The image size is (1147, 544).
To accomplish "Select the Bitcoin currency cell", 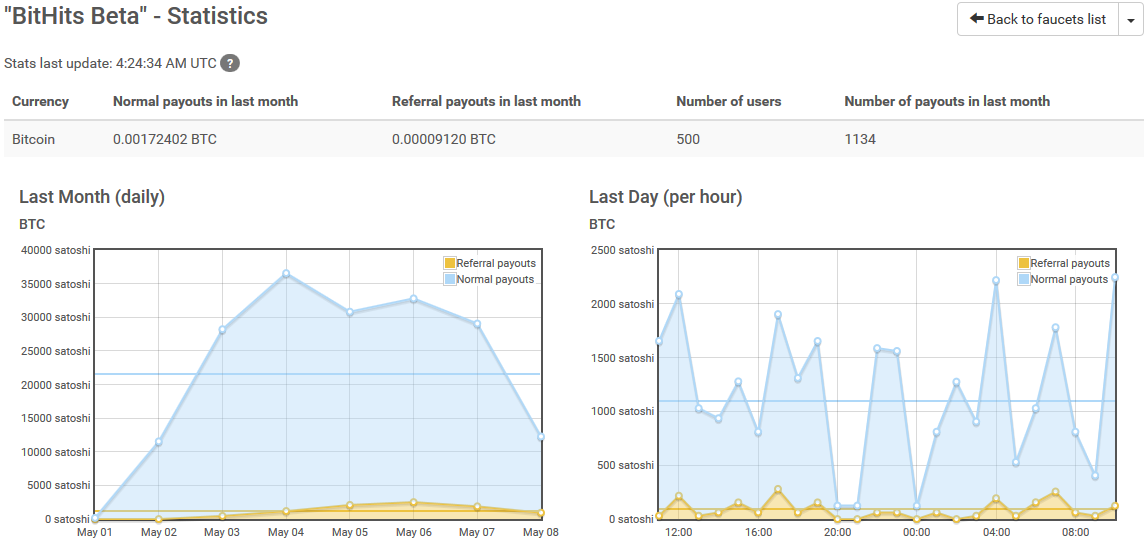I will [x=34, y=139].
